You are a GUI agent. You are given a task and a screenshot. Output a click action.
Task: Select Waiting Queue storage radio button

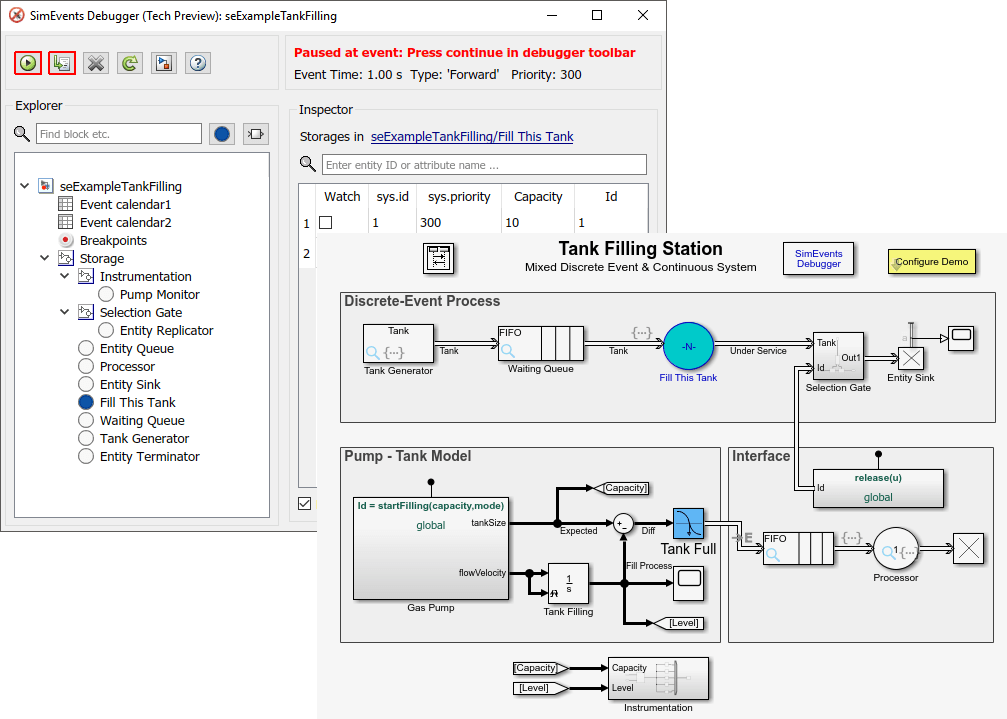pyautogui.click(x=86, y=420)
